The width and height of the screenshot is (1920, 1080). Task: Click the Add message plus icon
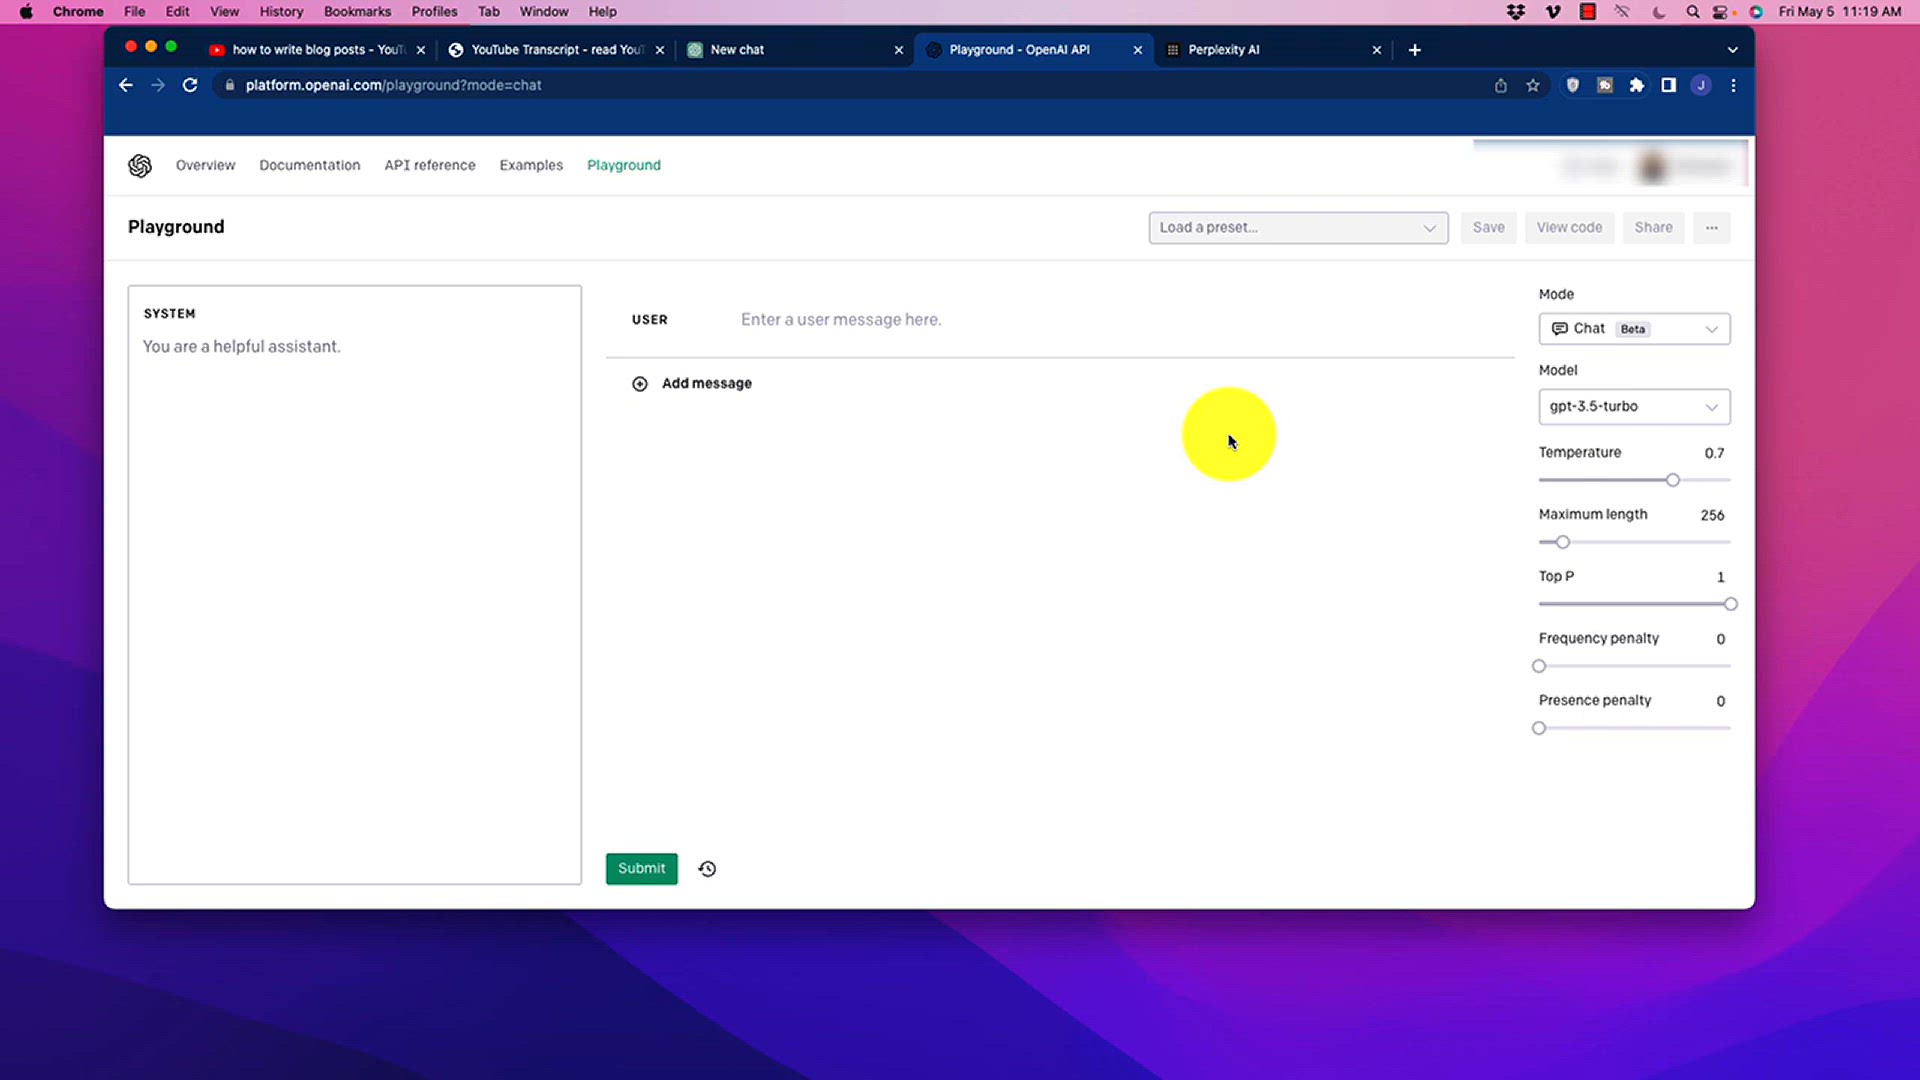[x=640, y=384]
